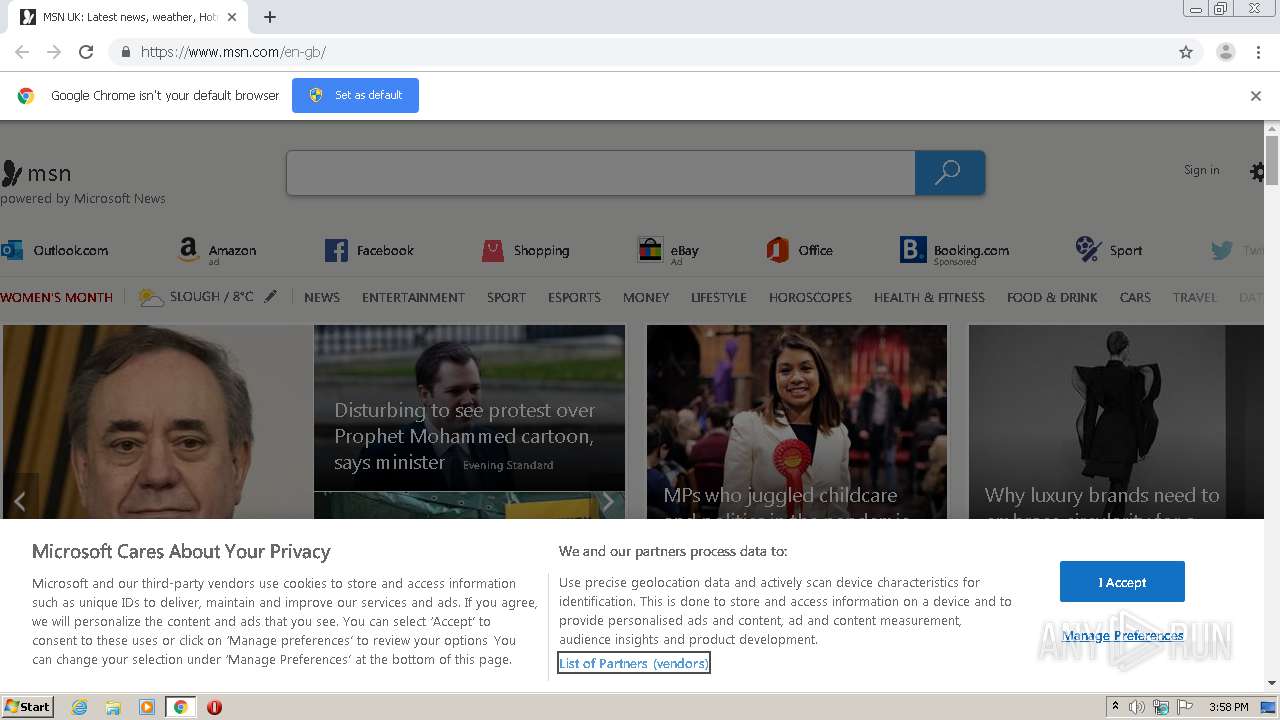Show previous carousel slide arrow
The width and height of the screenshot is (1280, 720).
click(x=19, y=501)
